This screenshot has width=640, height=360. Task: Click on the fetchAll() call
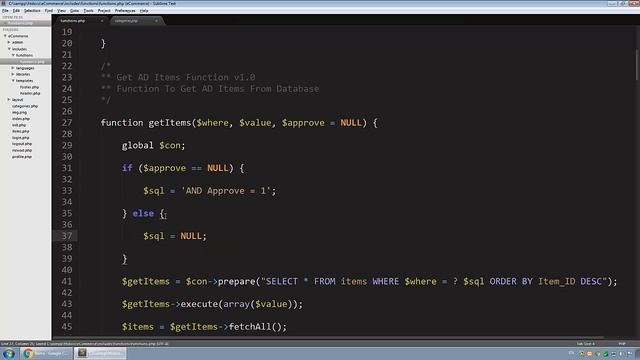(x=258, y=327)
